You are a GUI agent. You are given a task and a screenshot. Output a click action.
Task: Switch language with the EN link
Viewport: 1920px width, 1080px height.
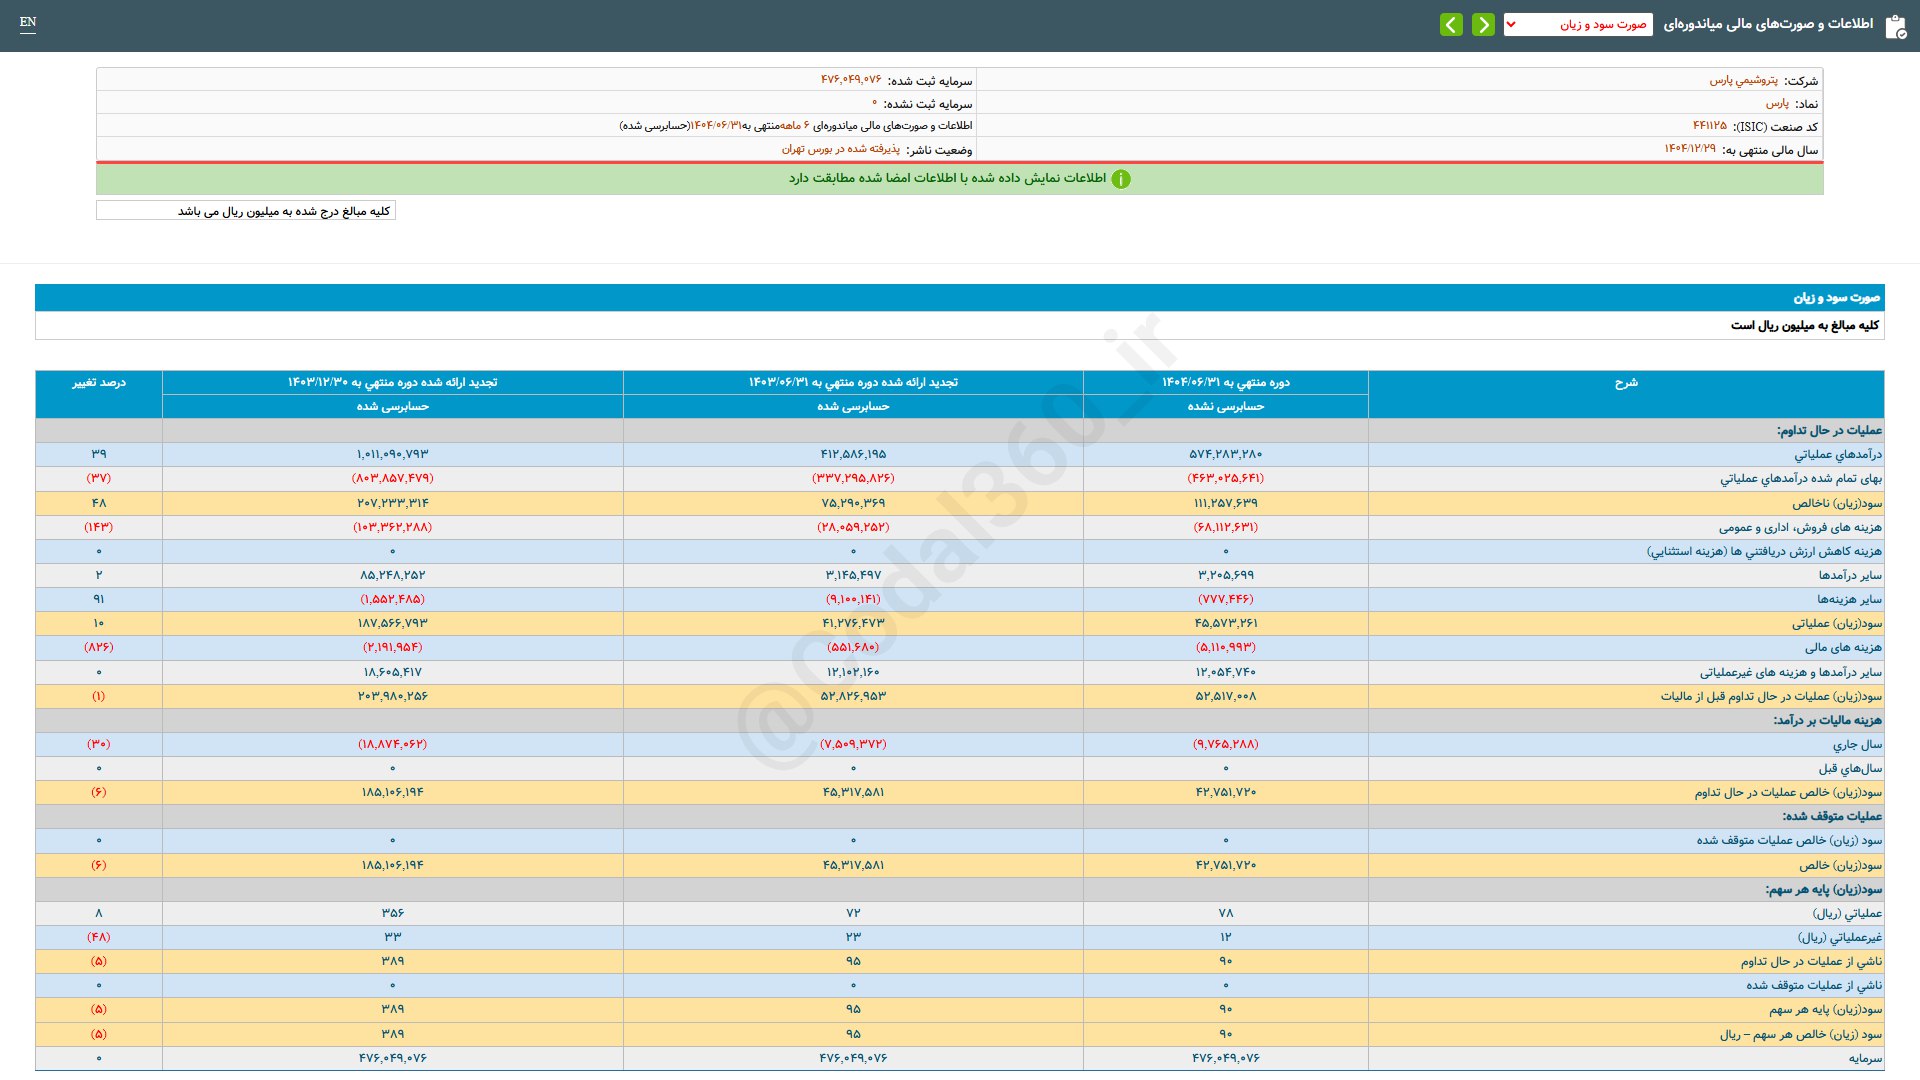click(x=28, y=22)
